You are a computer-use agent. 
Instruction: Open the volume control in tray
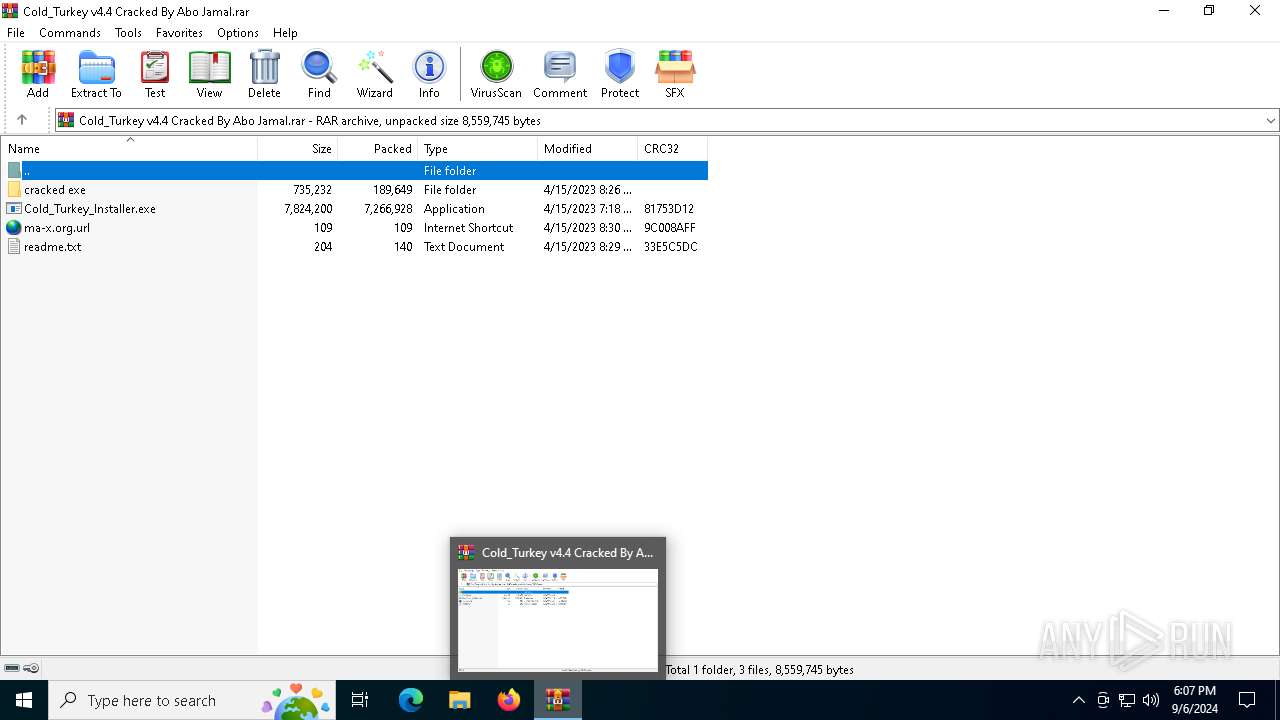click(x=1151, y=700)
